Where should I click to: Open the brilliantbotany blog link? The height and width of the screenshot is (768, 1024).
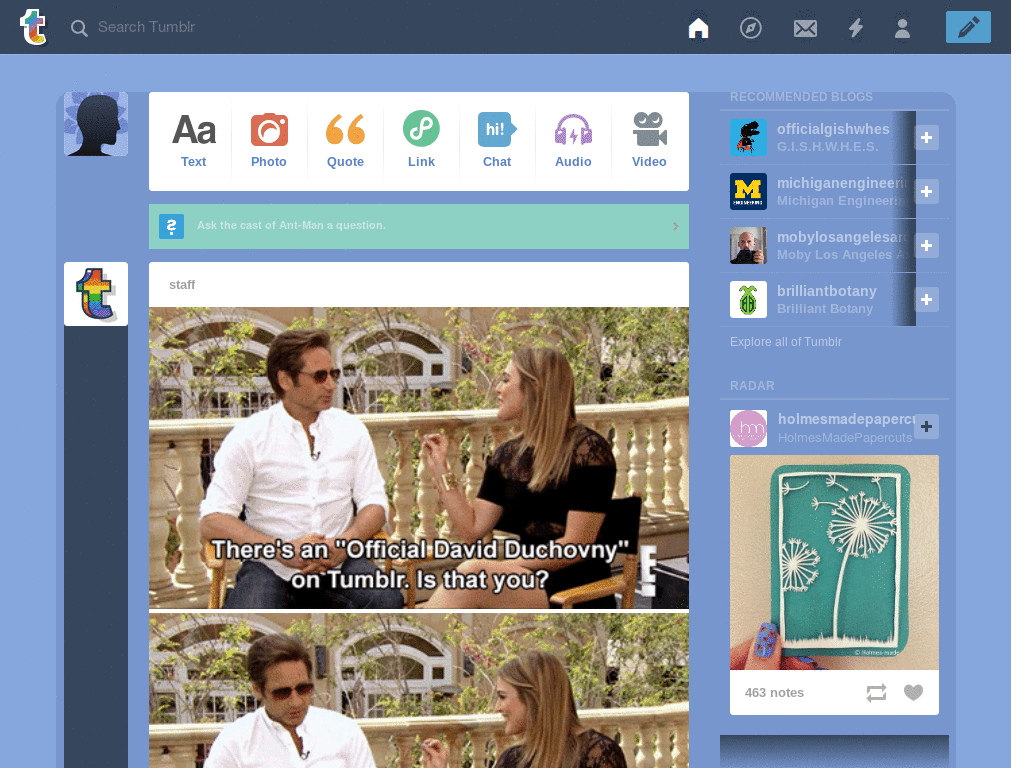pyautogui.click(x=826, y=291)
